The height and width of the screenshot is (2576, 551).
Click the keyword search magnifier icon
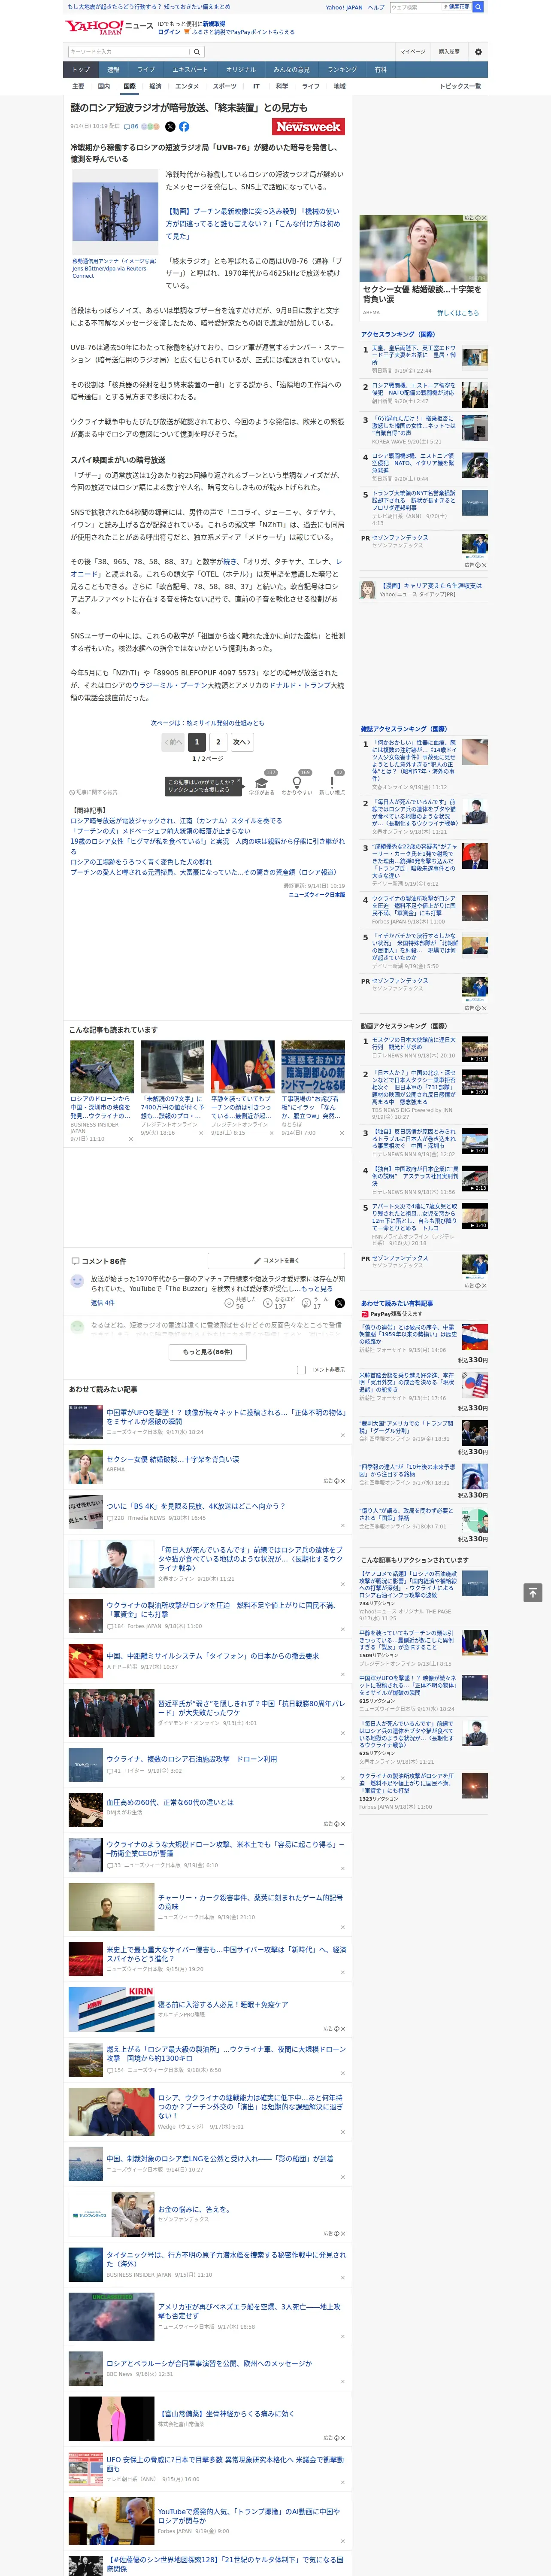pyautogui.click(x=197, y=52)
